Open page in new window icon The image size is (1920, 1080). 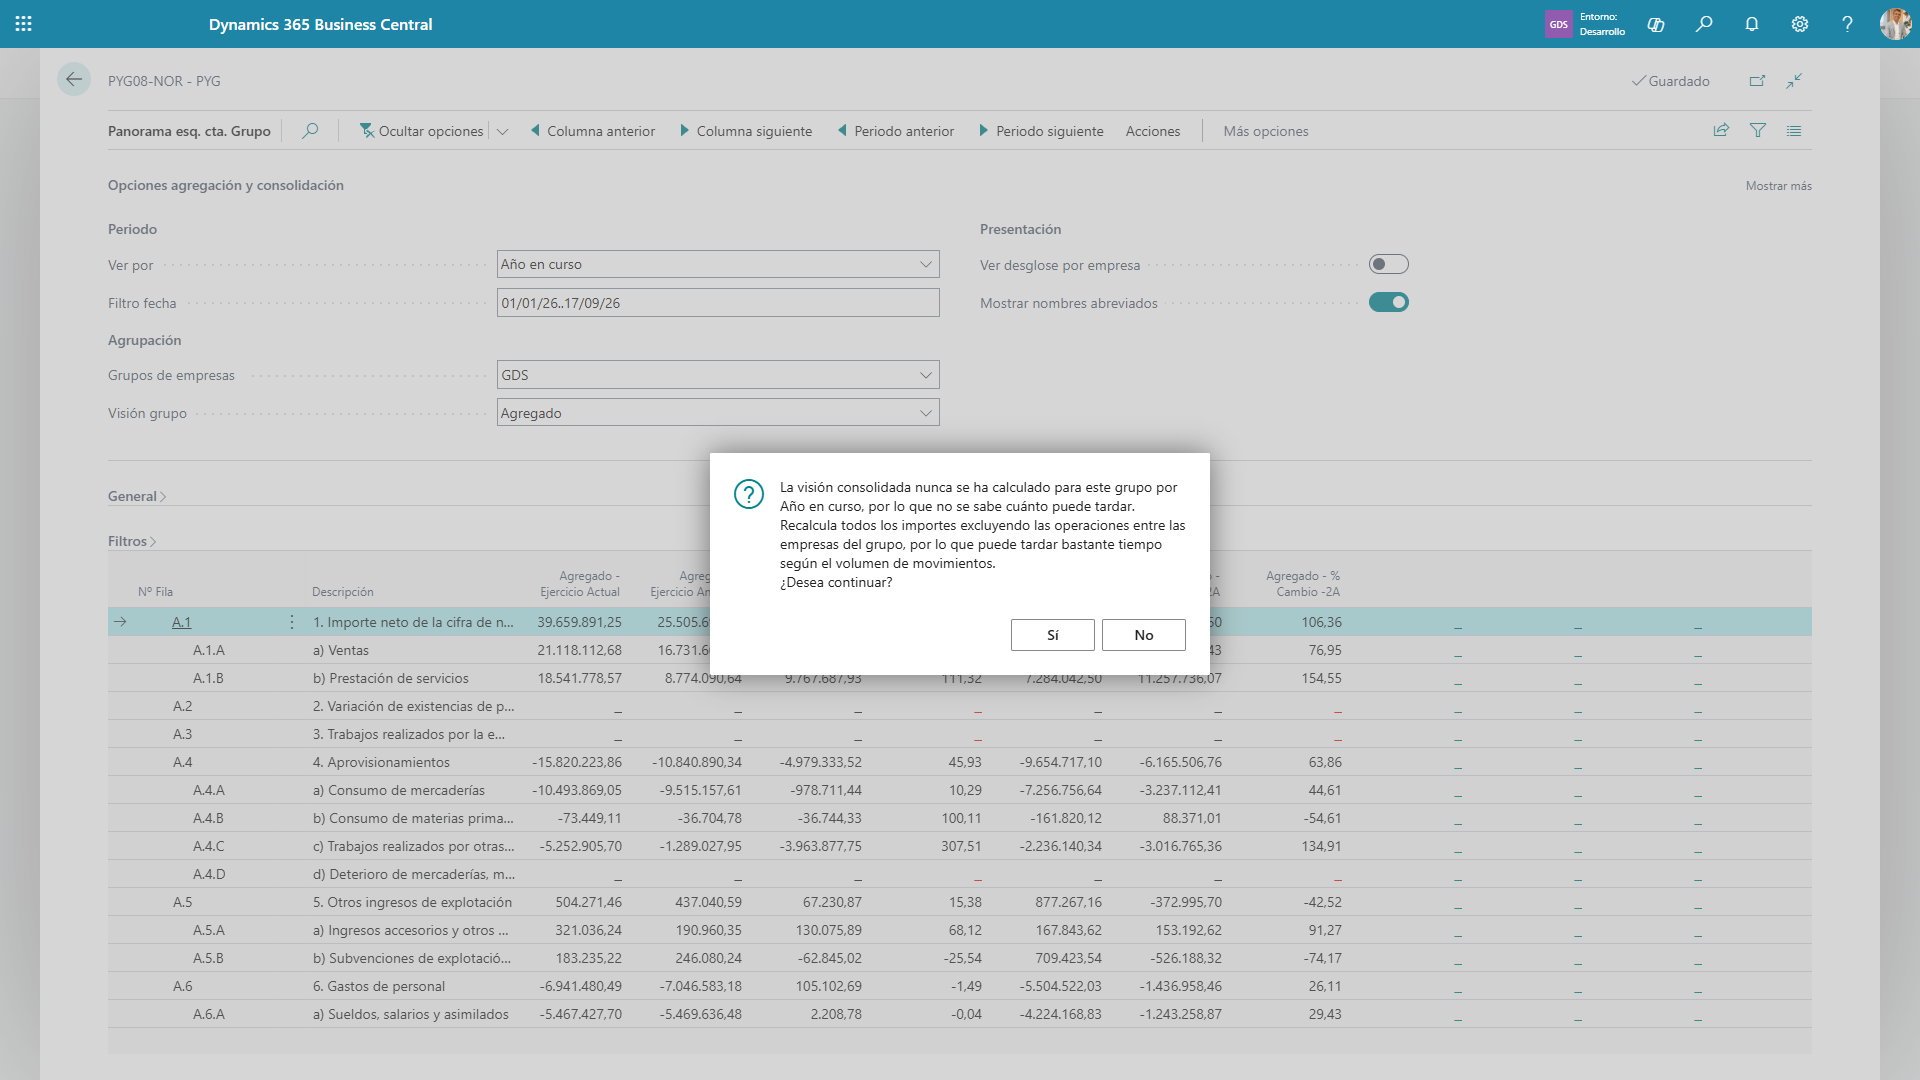click(1757, 81)
